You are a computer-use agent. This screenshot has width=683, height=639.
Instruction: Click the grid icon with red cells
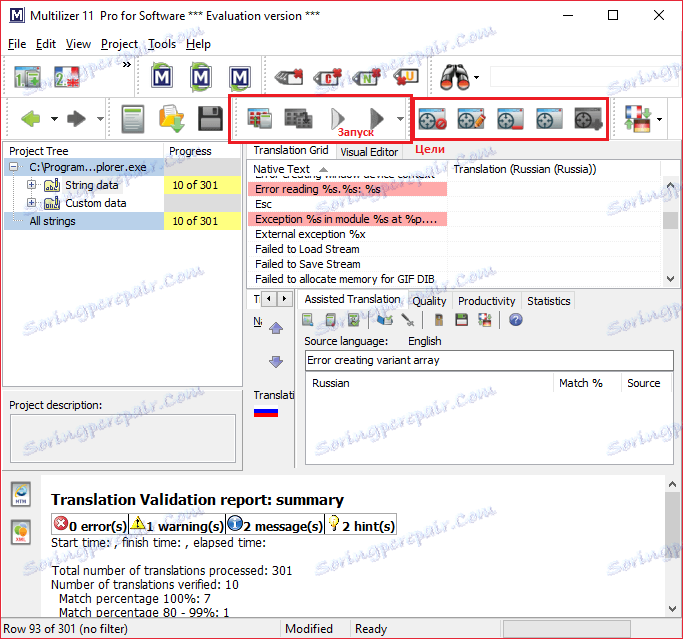[260, 118]
